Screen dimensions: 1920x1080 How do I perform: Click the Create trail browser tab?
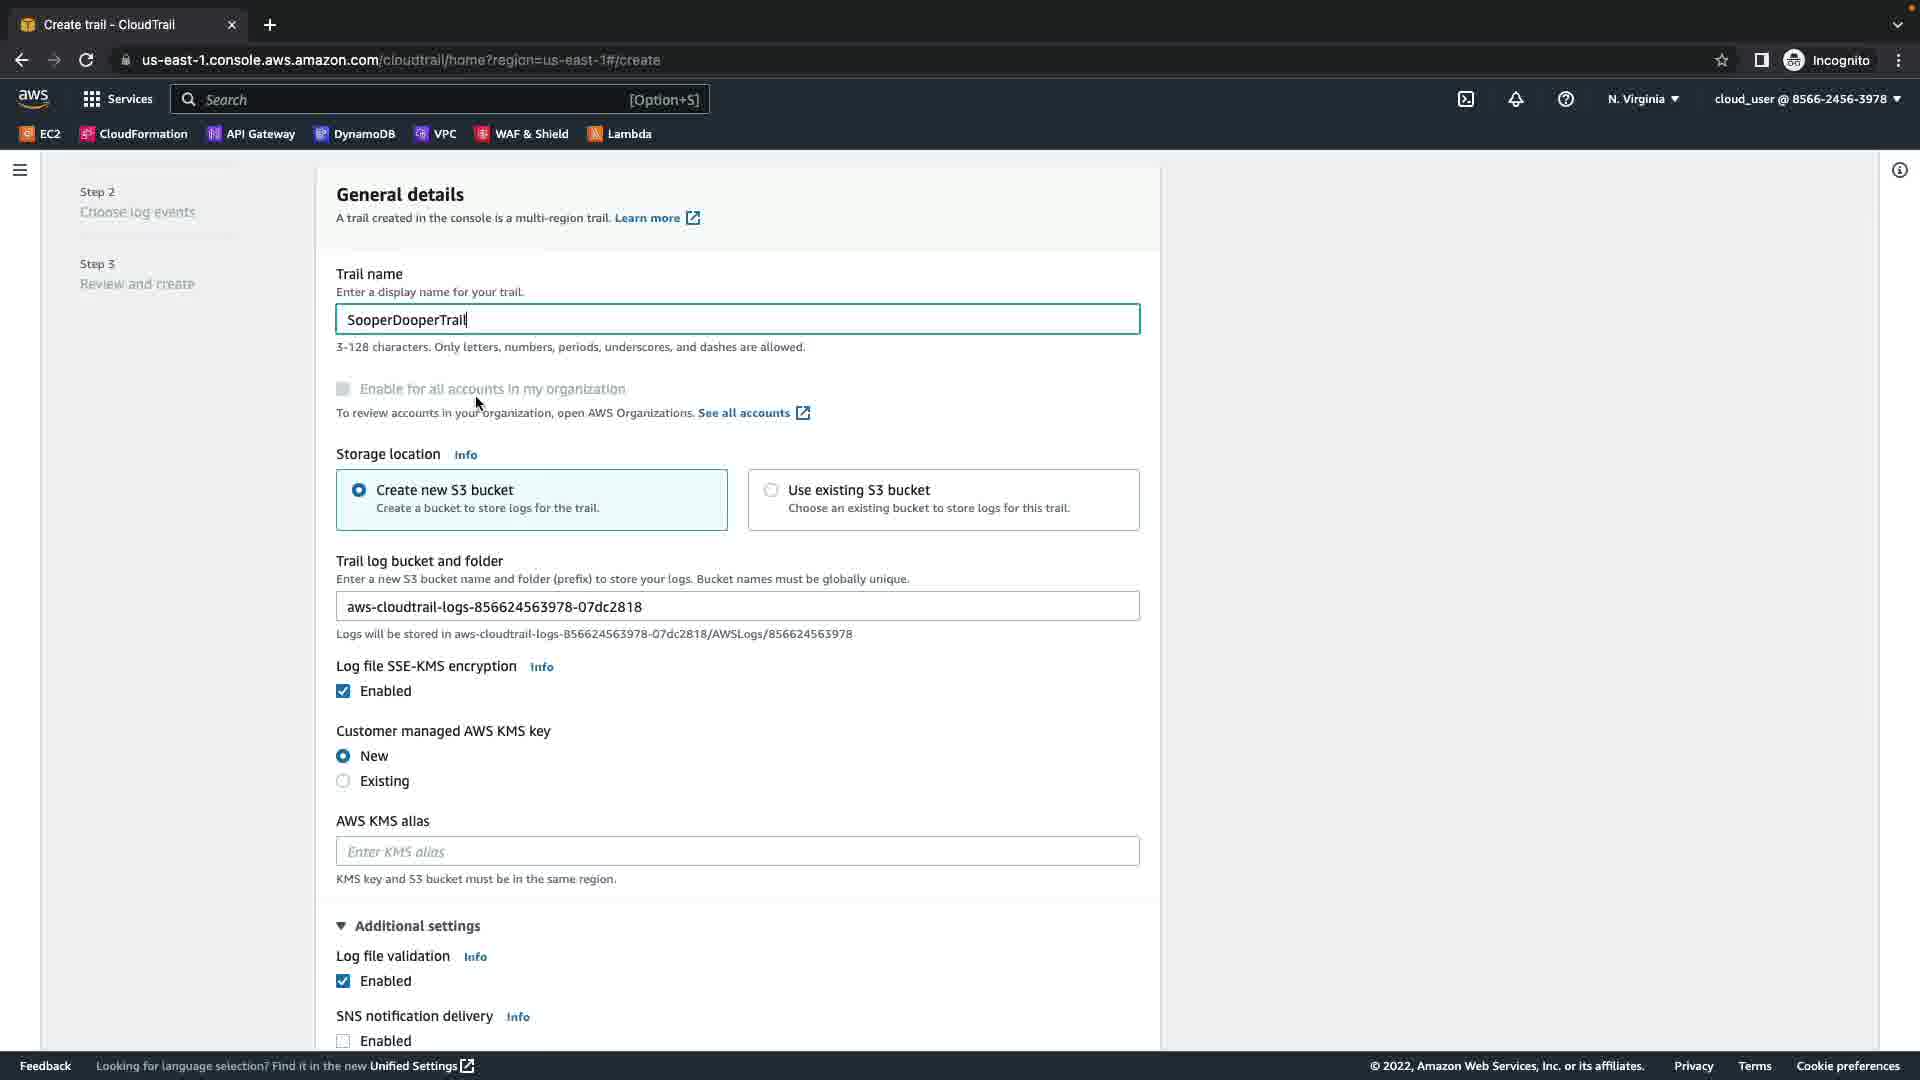pyautogui.click(x=110, y=25)
